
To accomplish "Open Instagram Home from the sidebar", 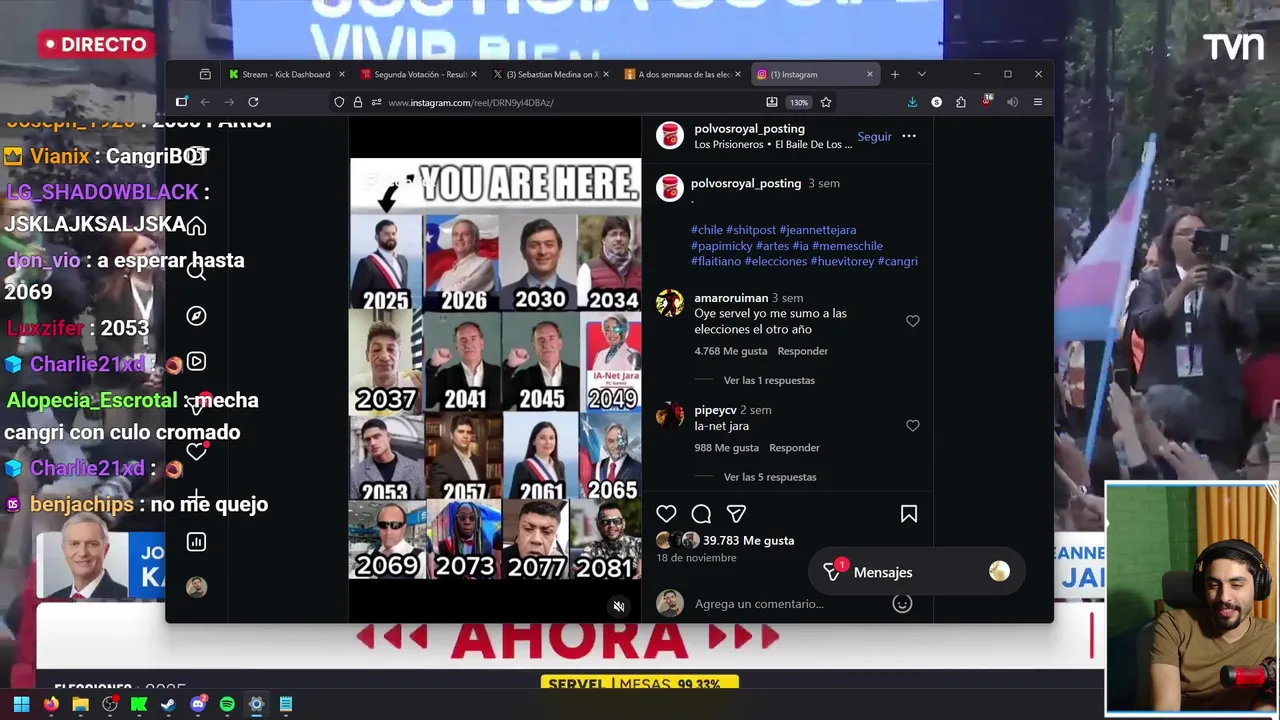I will (x=196, y=226).
